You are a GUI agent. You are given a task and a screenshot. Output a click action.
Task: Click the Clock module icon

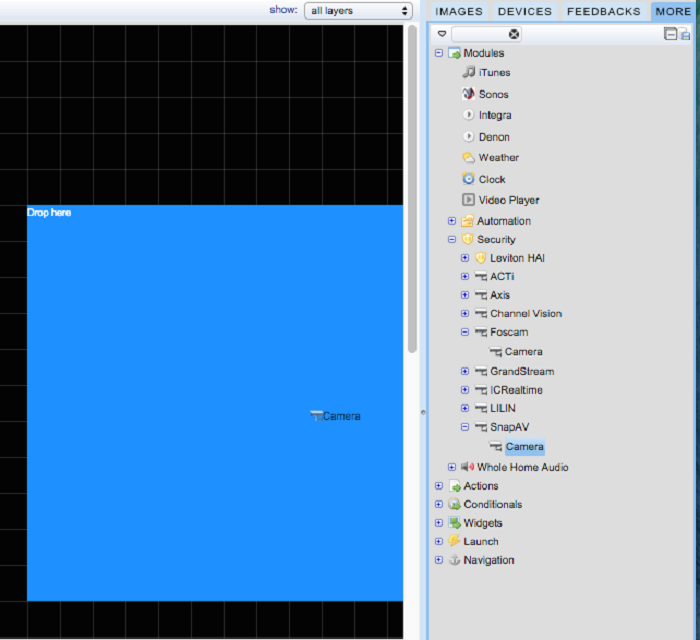click(468, 179)
